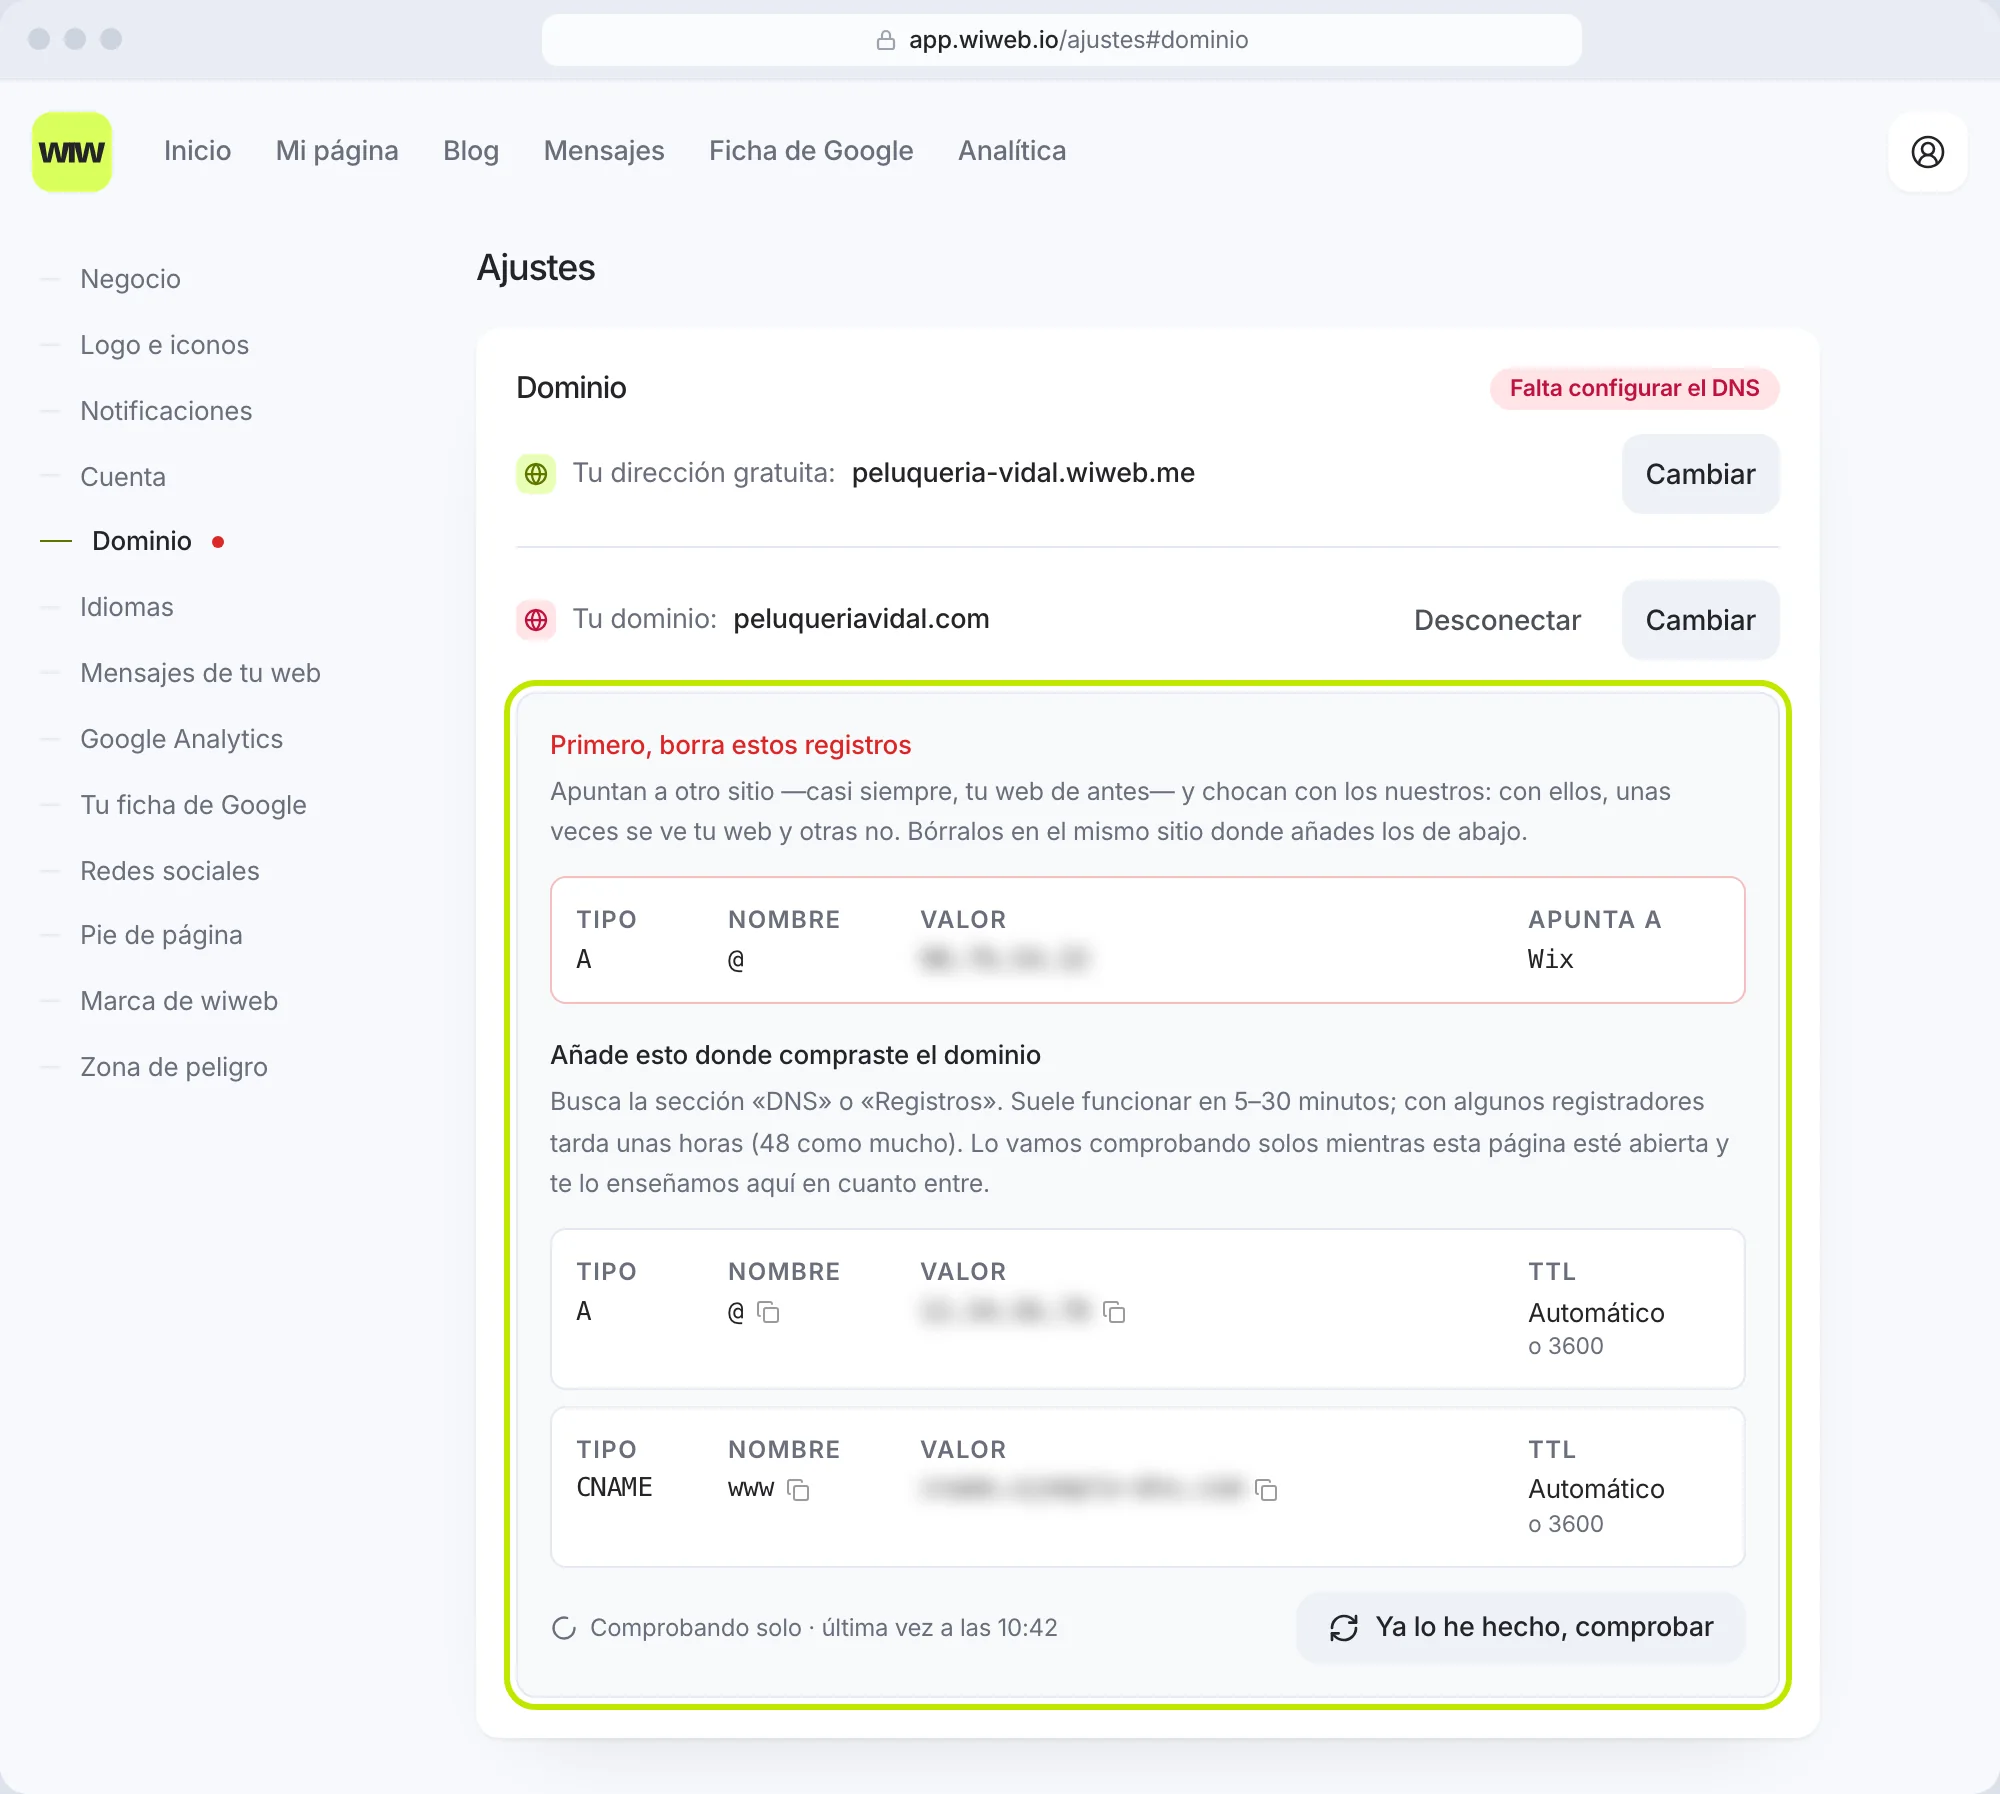The height and width of the screenshot is (1794, 2000).
Task: Select Cuenta in the sidebar
Action: coord(123,477)
